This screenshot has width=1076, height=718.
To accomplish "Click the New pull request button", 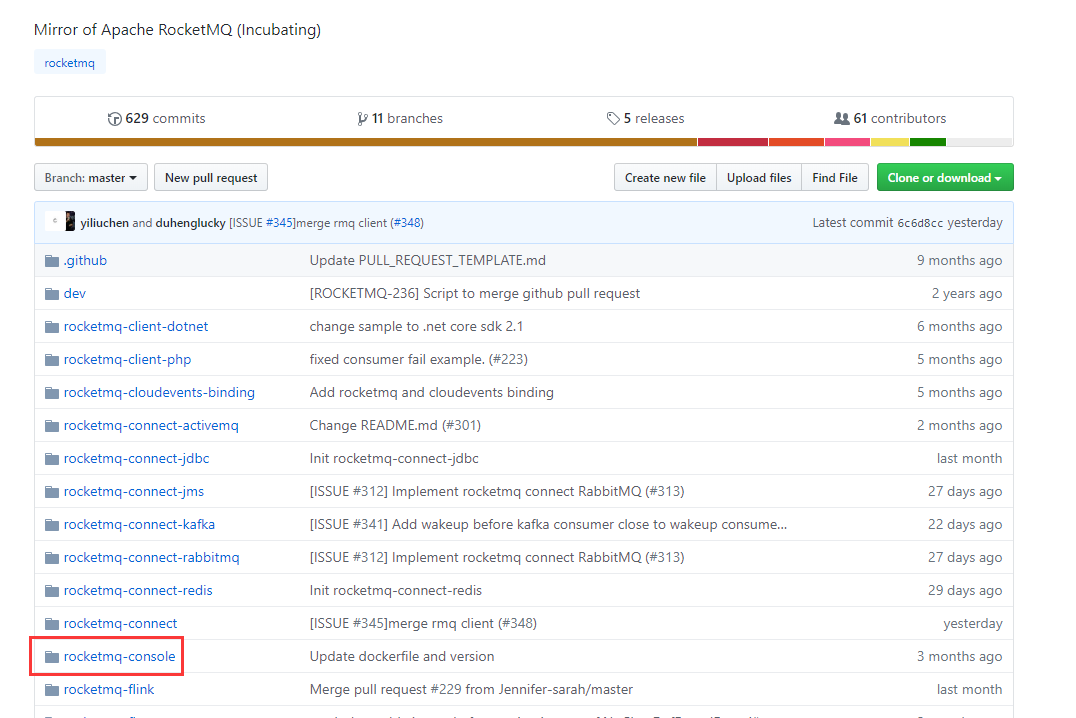I will click(211, 178).
